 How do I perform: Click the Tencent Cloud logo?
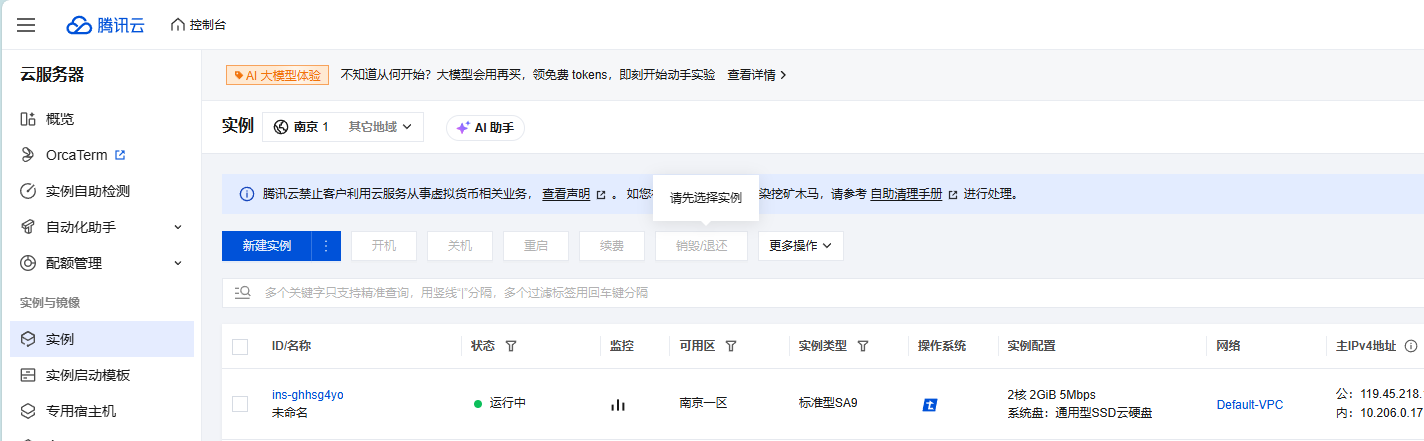(105, 25)
